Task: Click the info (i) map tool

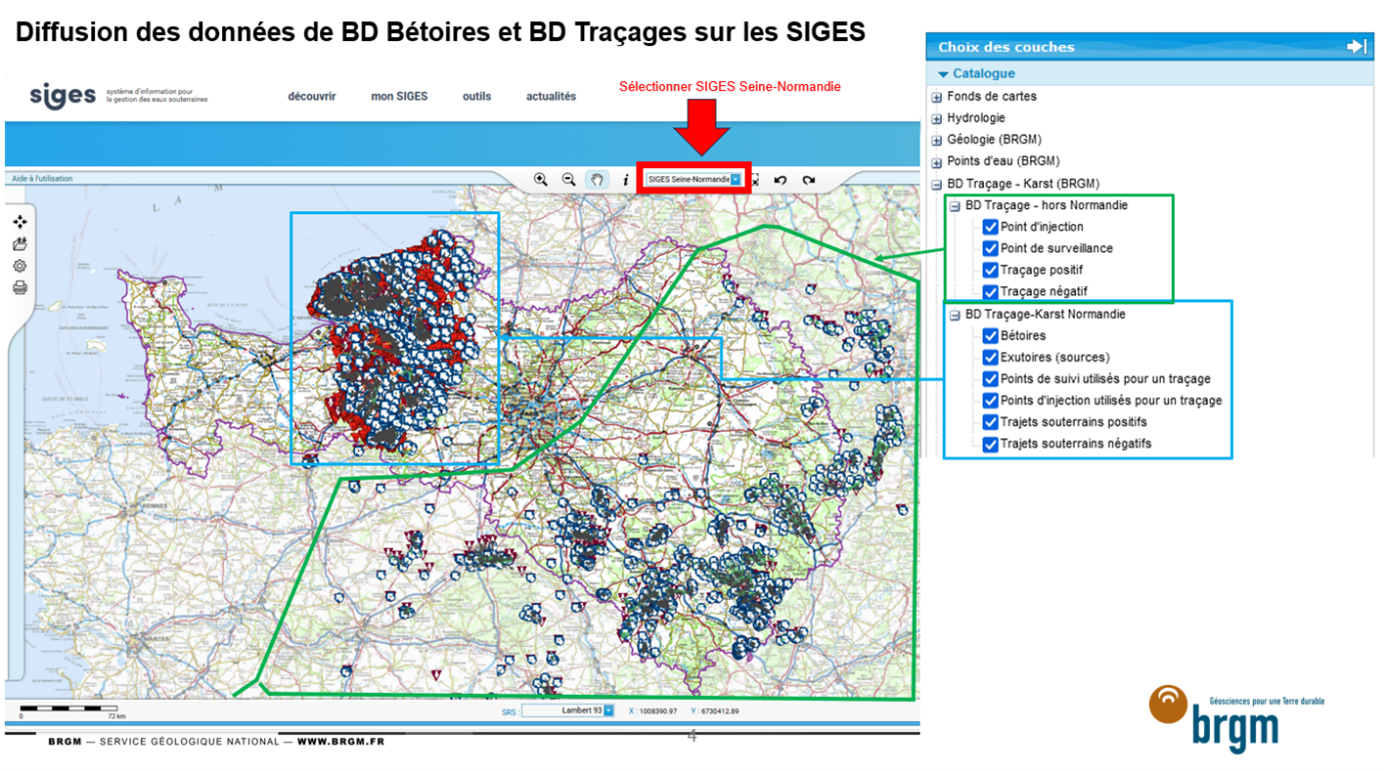Action: (x=626, y=180)
